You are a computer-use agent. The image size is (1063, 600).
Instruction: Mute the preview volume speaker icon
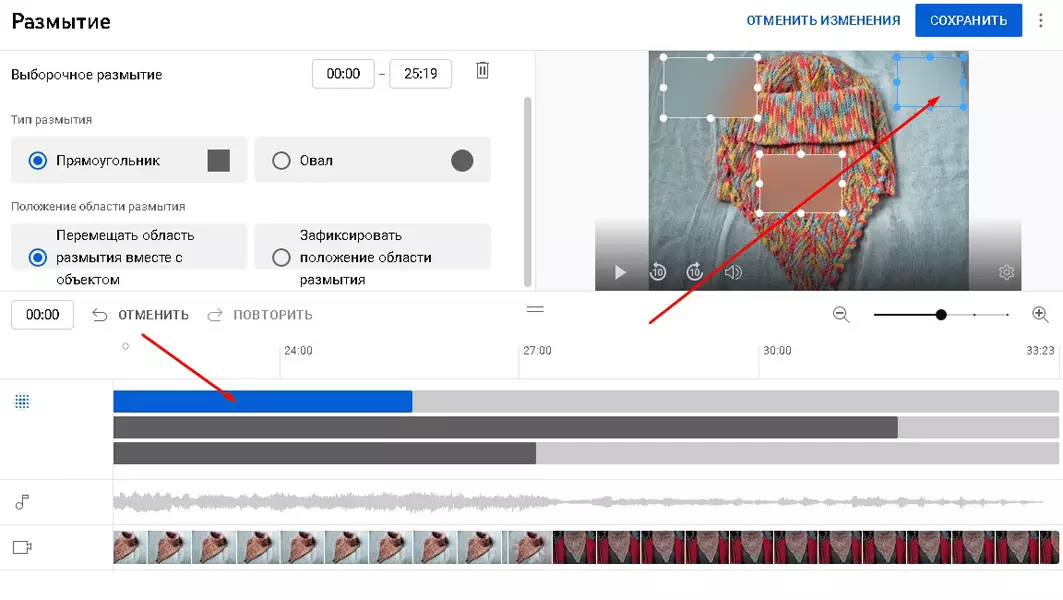(733, 273)
